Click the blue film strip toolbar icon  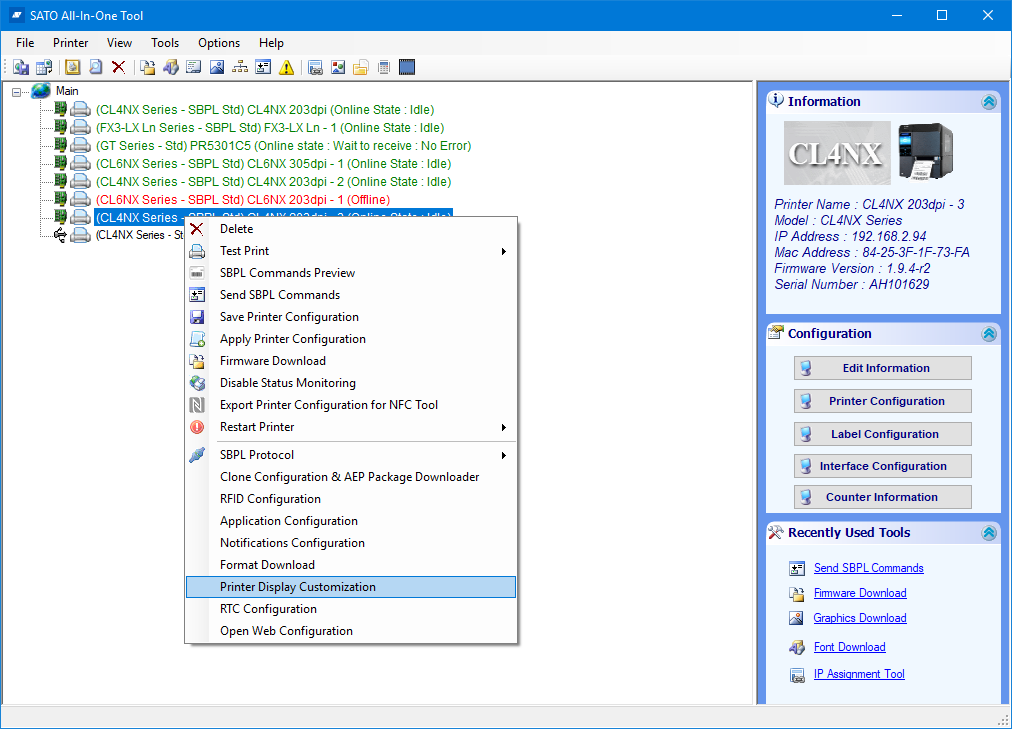pyautogui.click(x=407, y=67)
